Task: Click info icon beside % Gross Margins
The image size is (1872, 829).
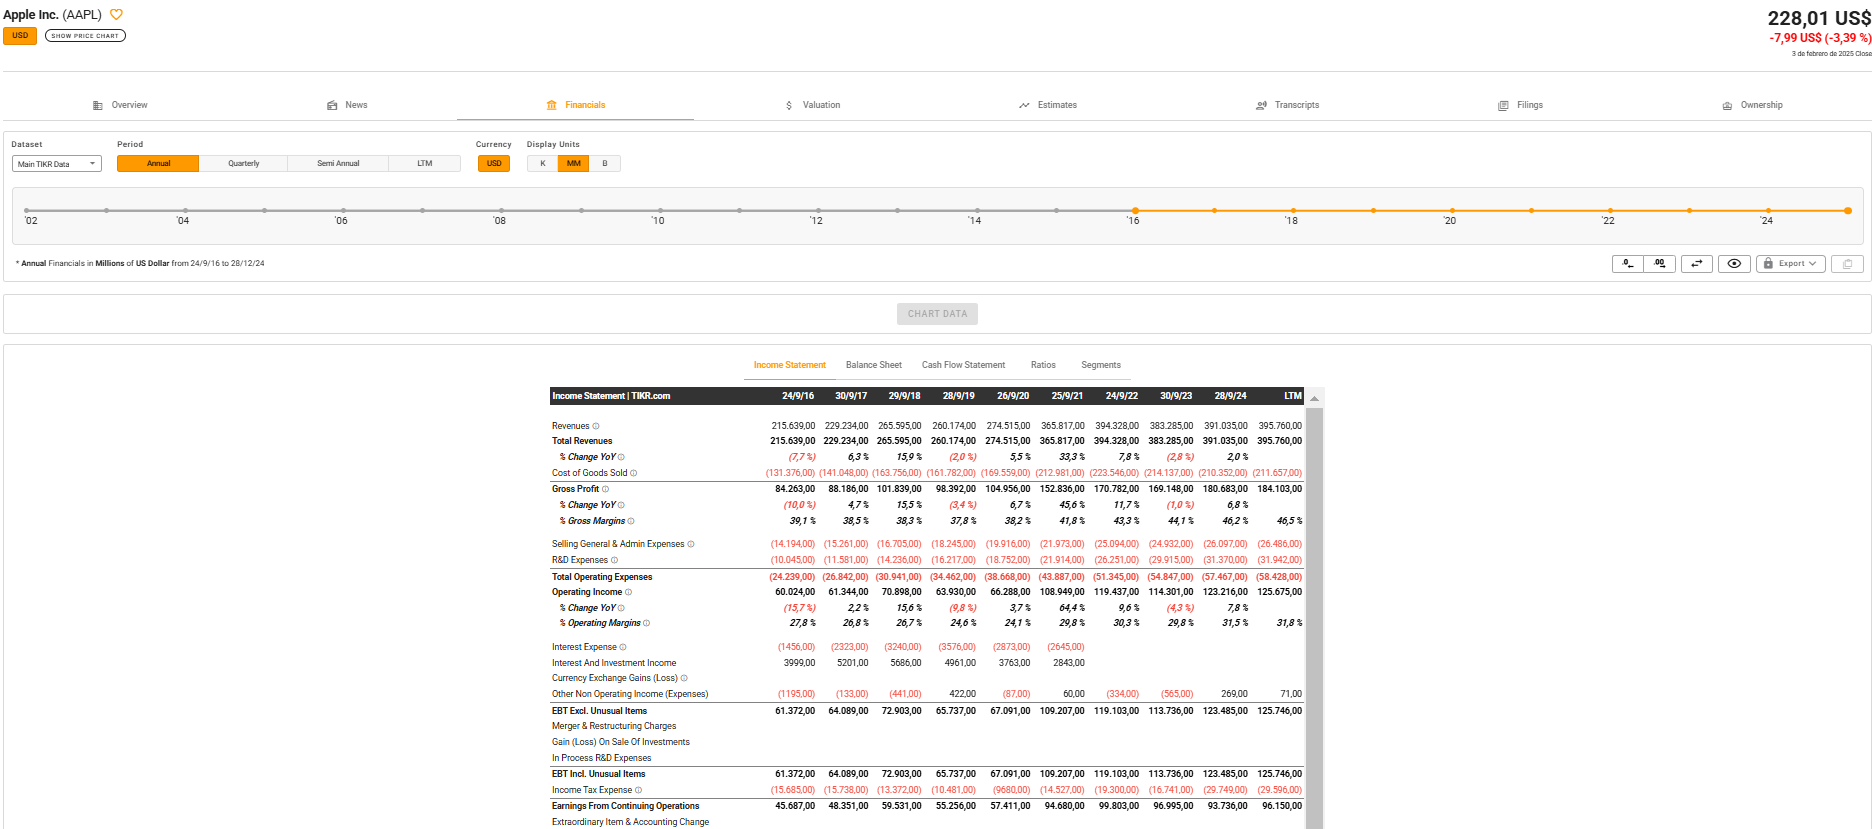Action: (631, 521)
